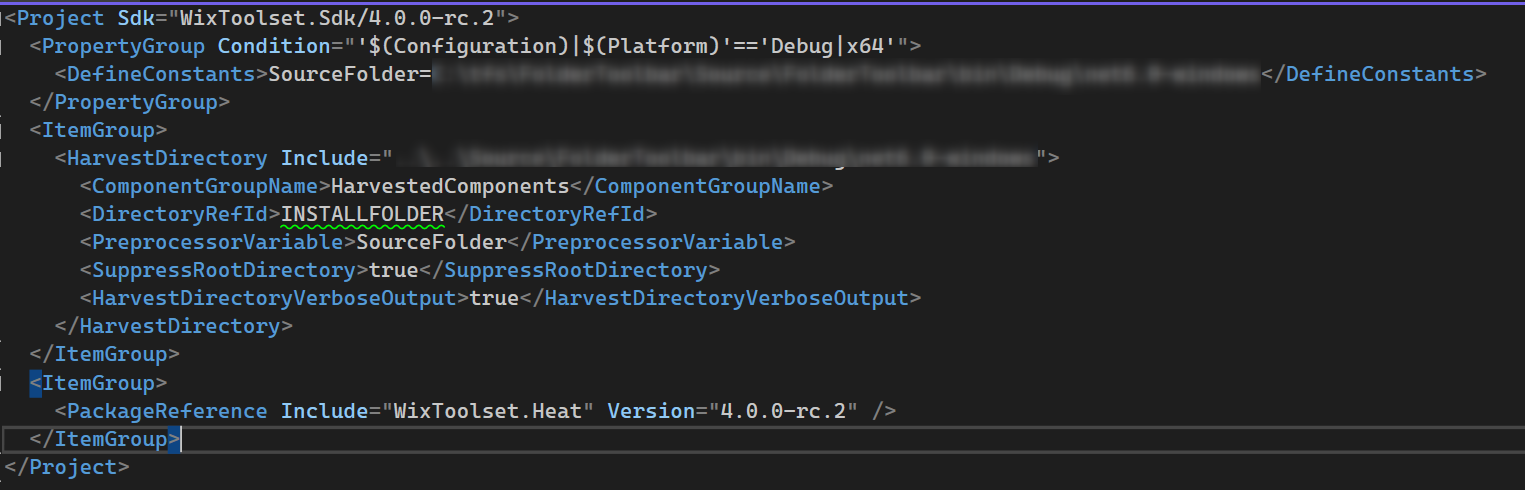Click SourceFolder inside PreprocessorVariable element

432,242
